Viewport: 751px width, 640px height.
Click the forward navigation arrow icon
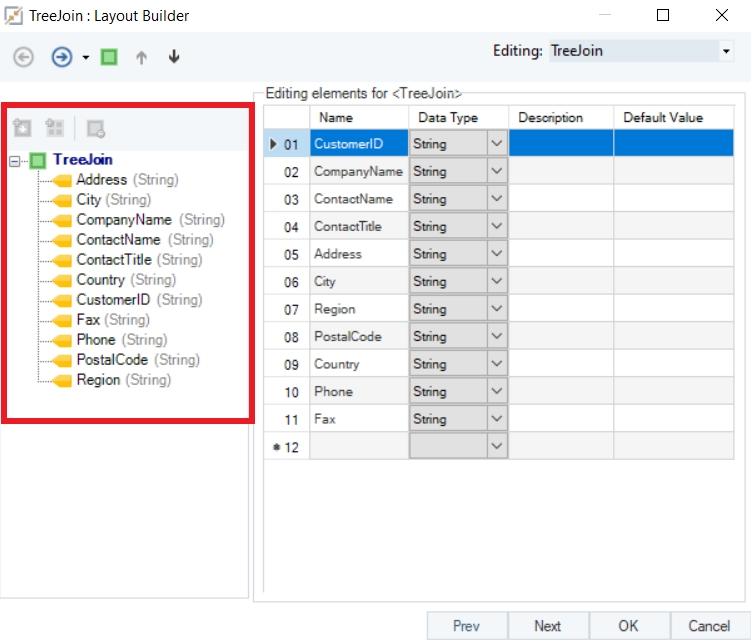coord(62,57)
